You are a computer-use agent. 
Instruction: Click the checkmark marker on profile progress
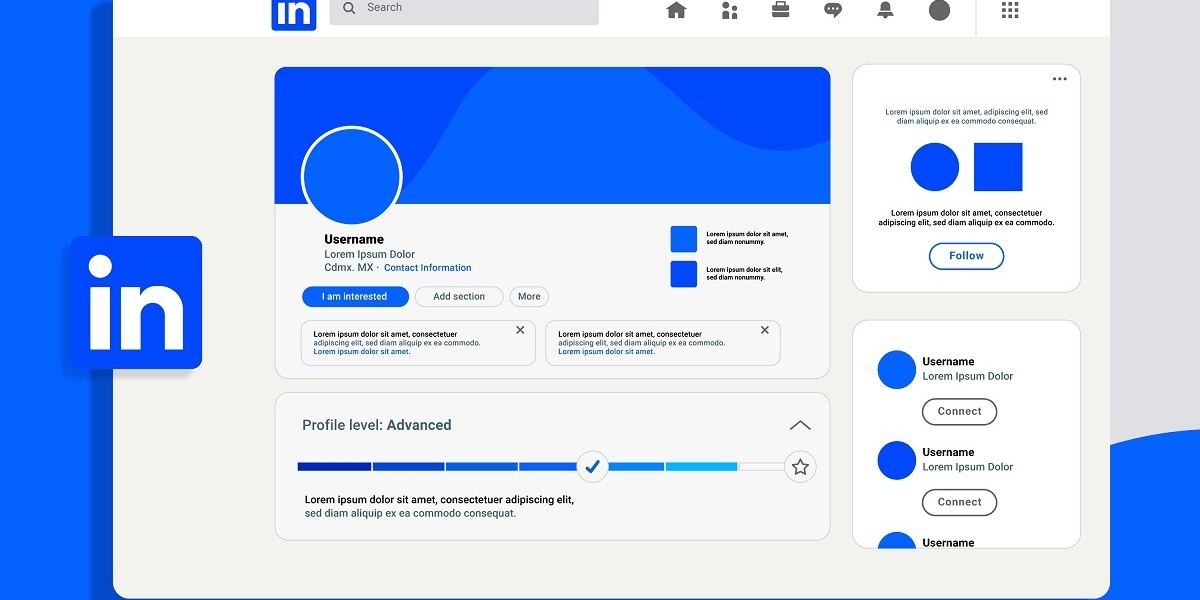point(592,467)
